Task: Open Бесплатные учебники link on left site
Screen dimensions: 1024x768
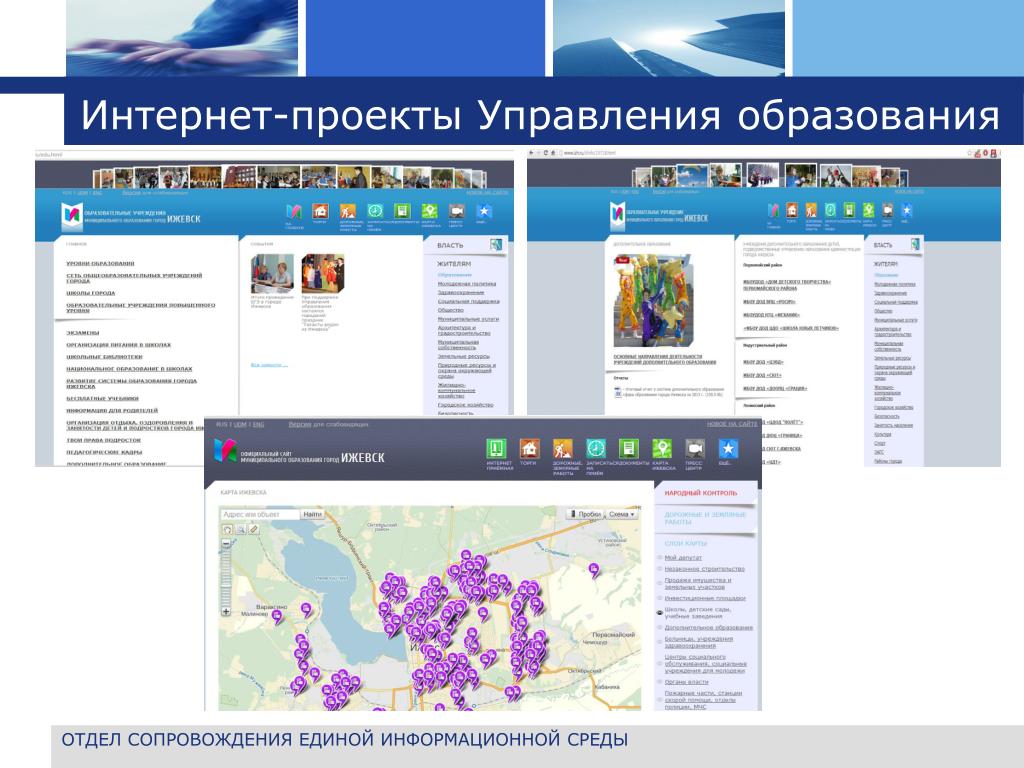Action: click(x=103, y=398)
